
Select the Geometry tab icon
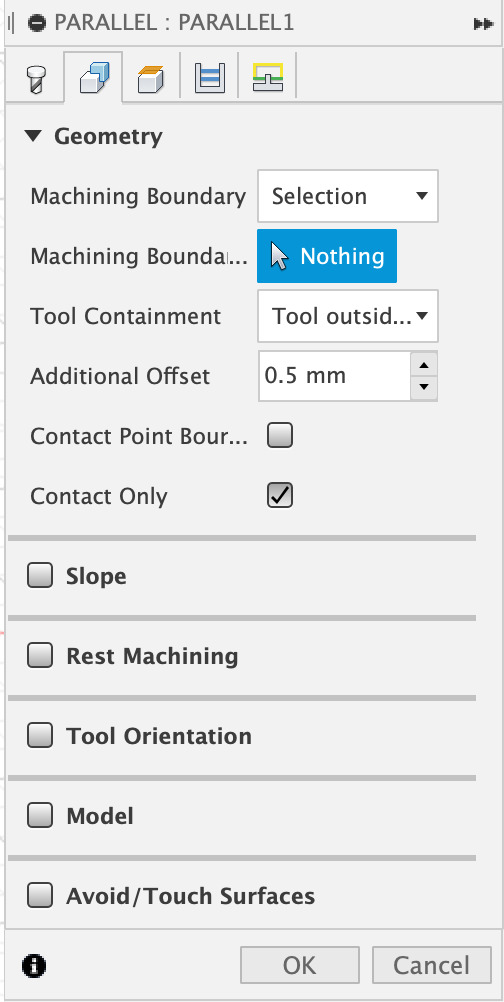(x=93, y=78)
